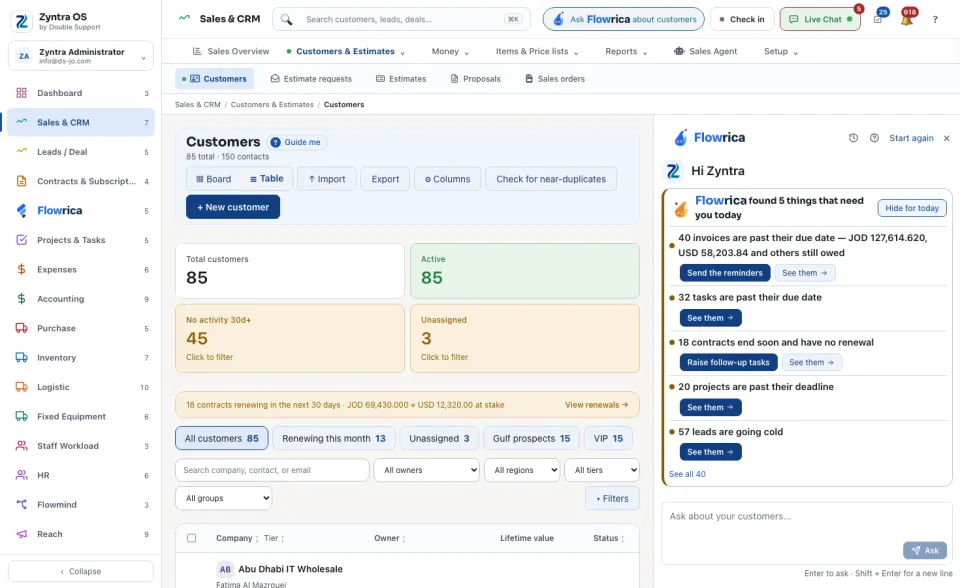Open the Estimate requests tab

click(311, 78)
